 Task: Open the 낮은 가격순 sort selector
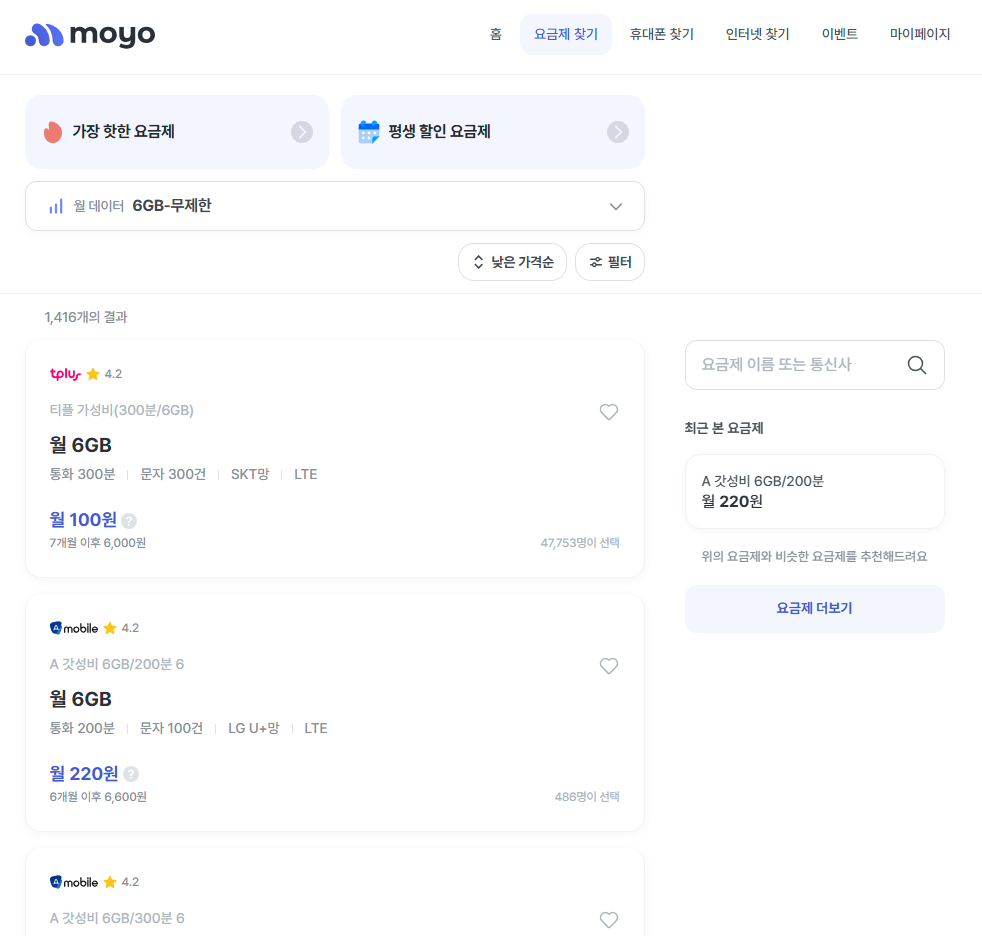tap(512, 262)
